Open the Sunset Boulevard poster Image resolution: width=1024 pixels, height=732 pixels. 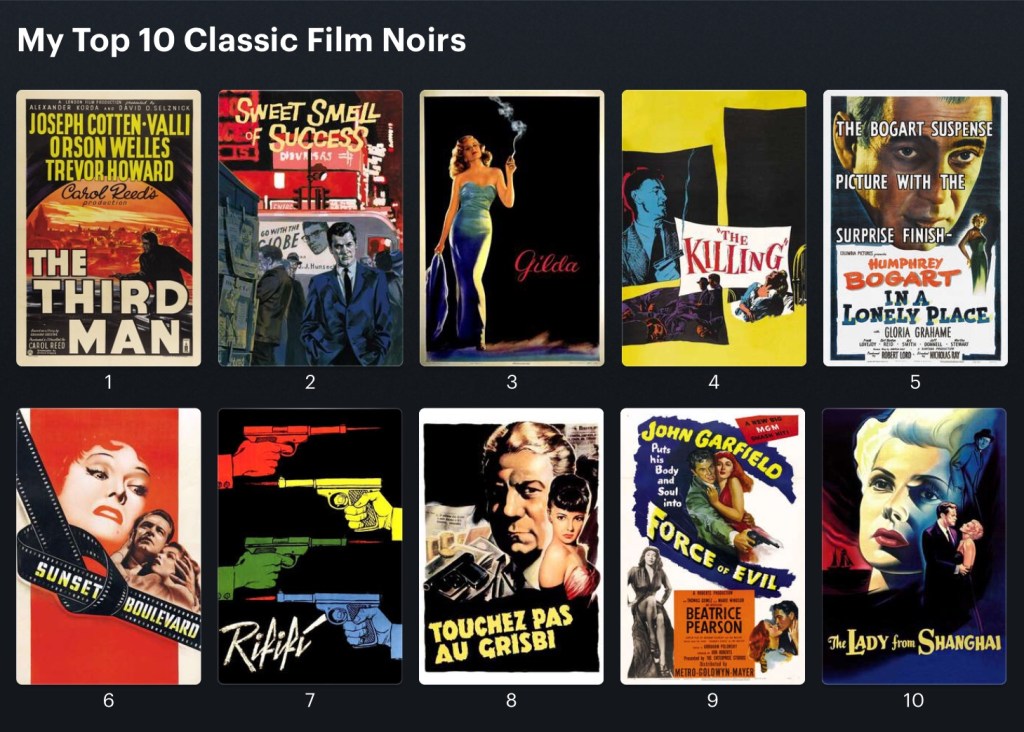(108, 547)
